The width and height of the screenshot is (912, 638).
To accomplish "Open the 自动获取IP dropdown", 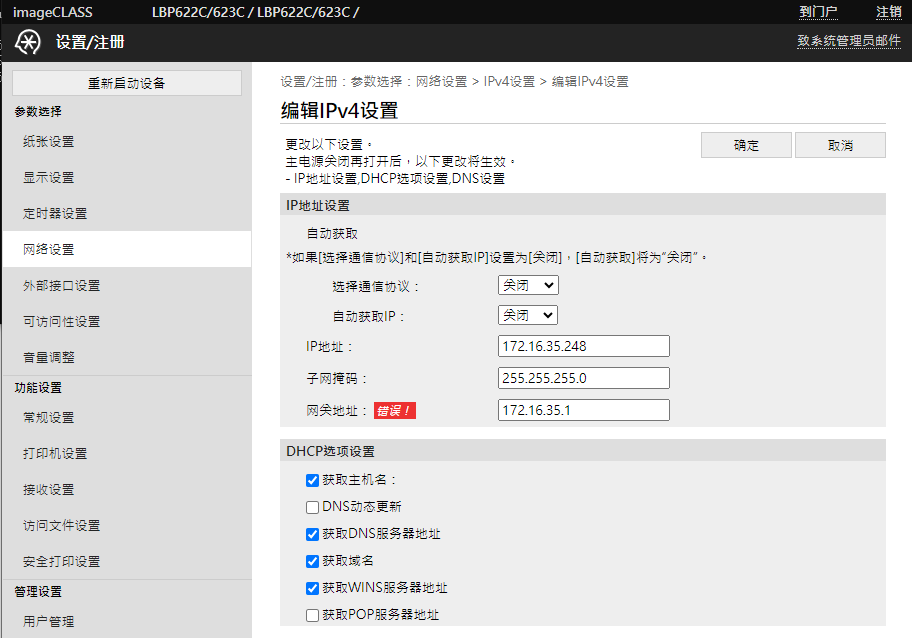I will 528,315.
